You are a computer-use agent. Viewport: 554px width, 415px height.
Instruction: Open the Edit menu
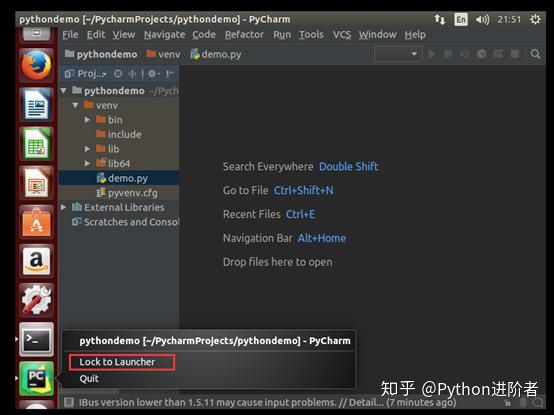click(96, 35)
